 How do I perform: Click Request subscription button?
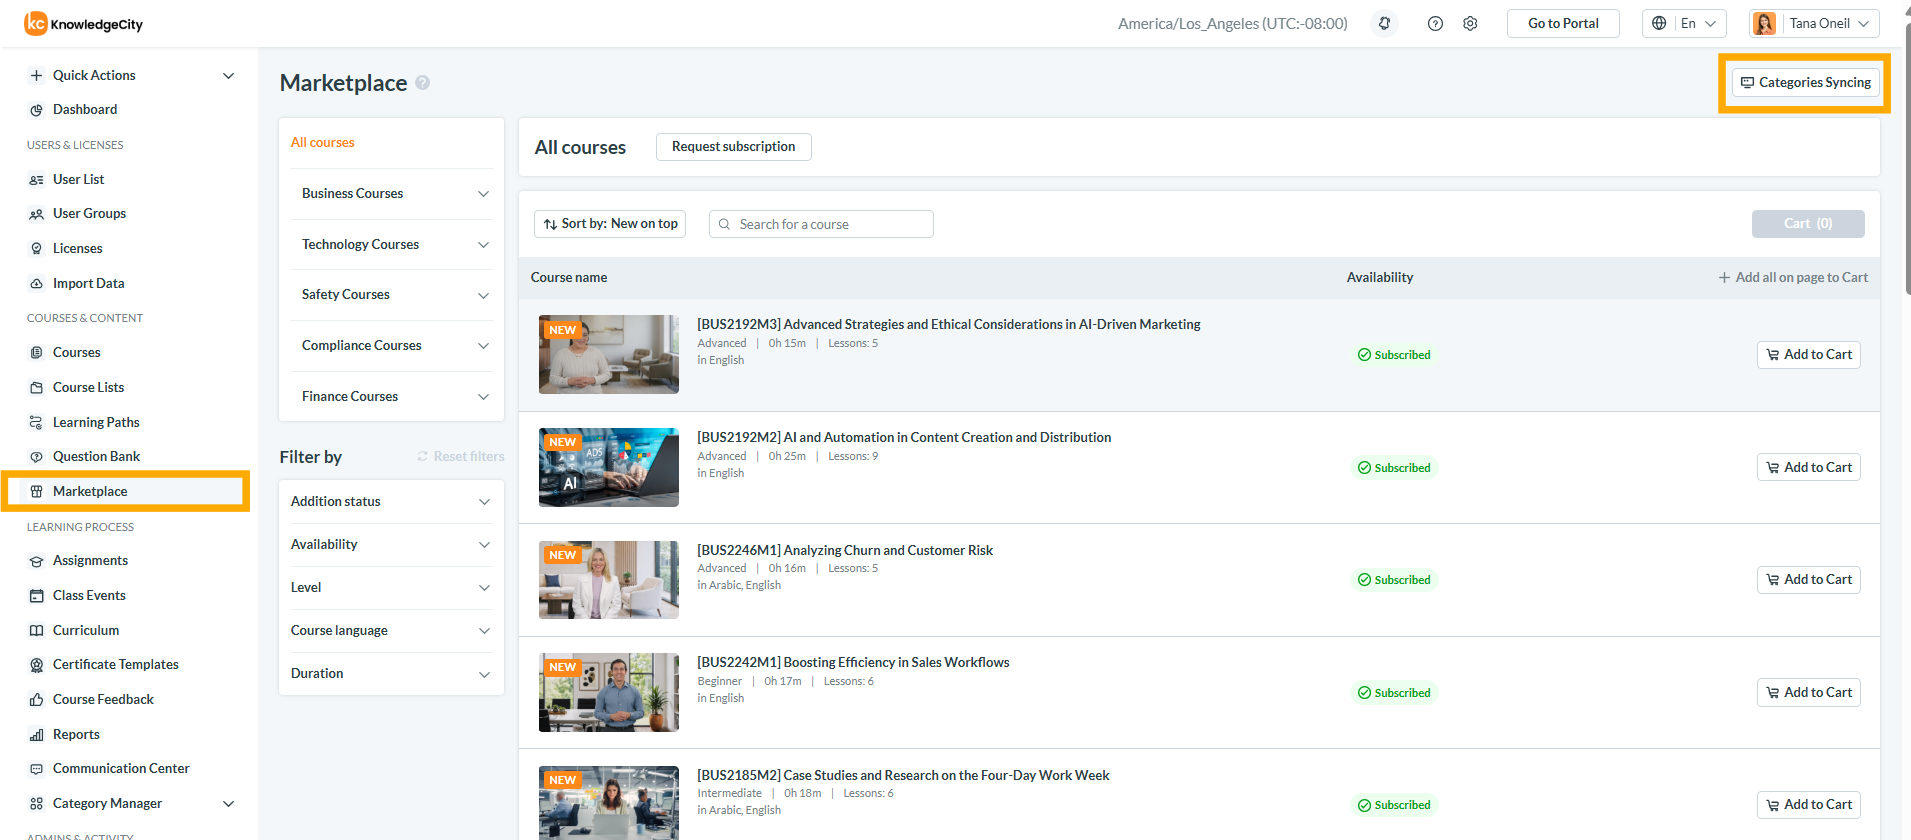pos(734,147)
